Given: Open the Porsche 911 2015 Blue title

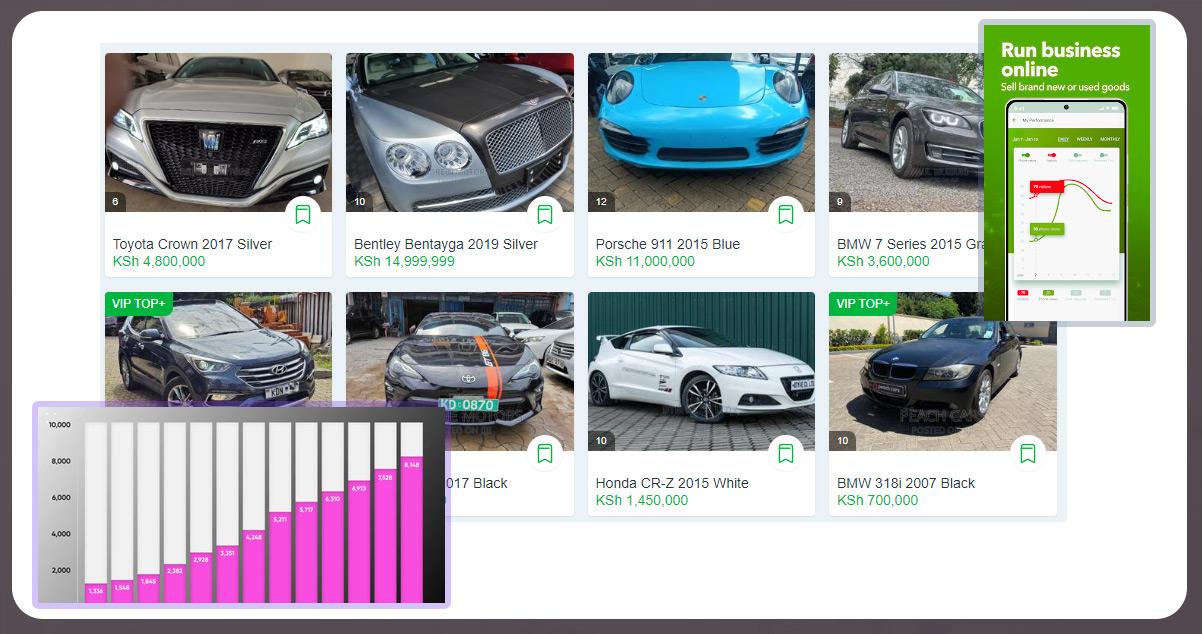Looking at the screenshot, I should (x=668, y=244).
